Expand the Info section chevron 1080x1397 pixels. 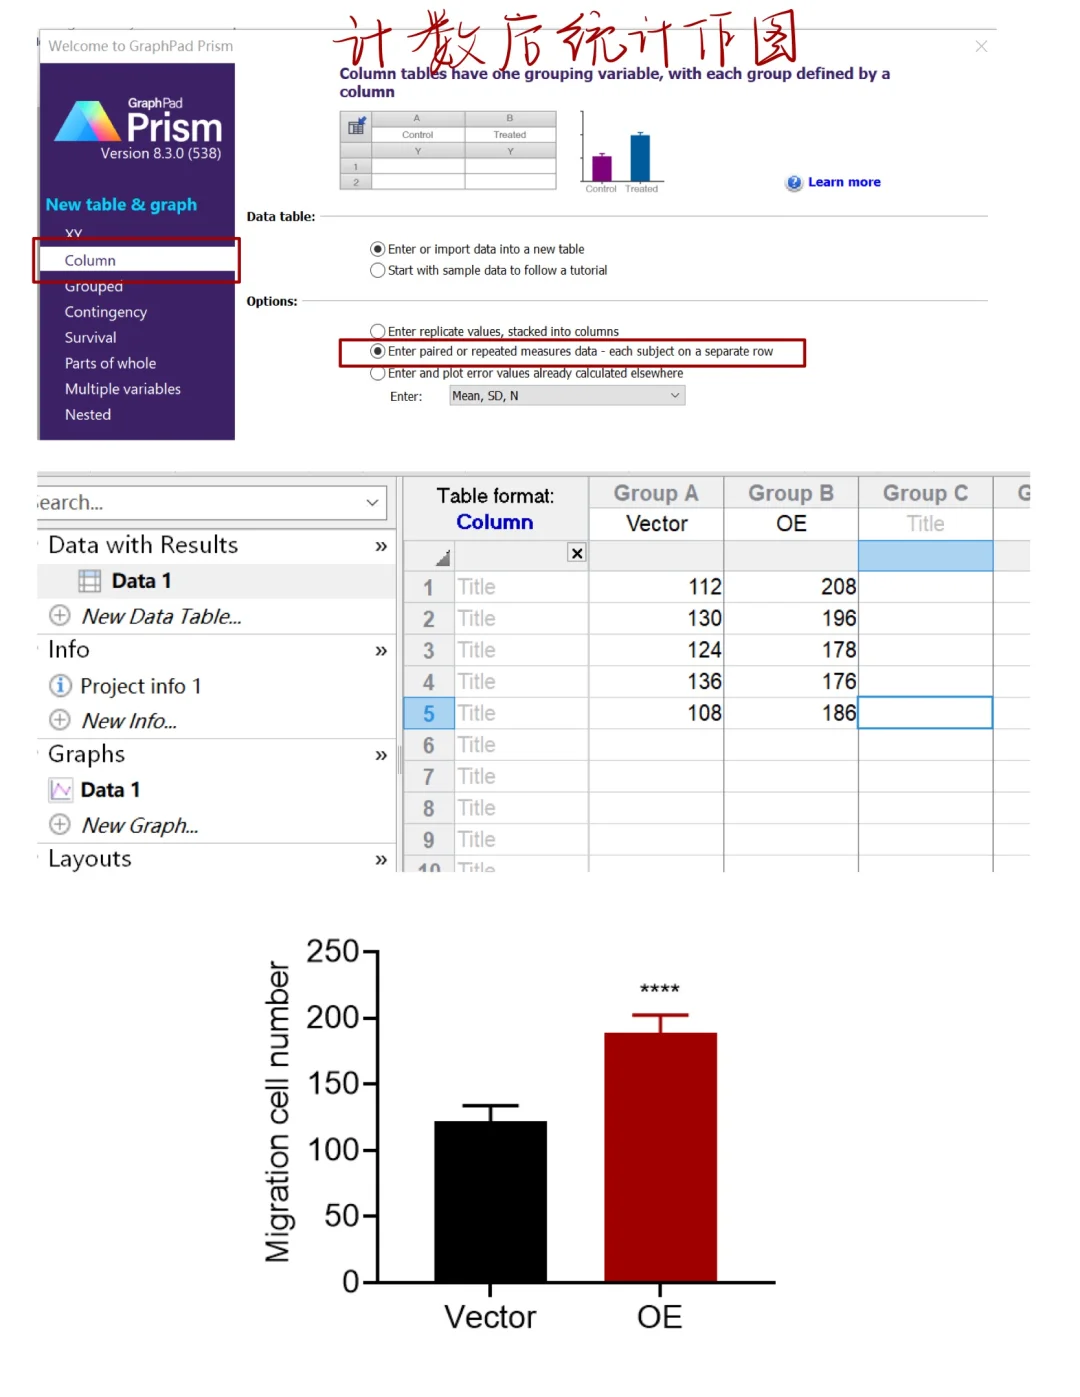[x=381, y=651]
